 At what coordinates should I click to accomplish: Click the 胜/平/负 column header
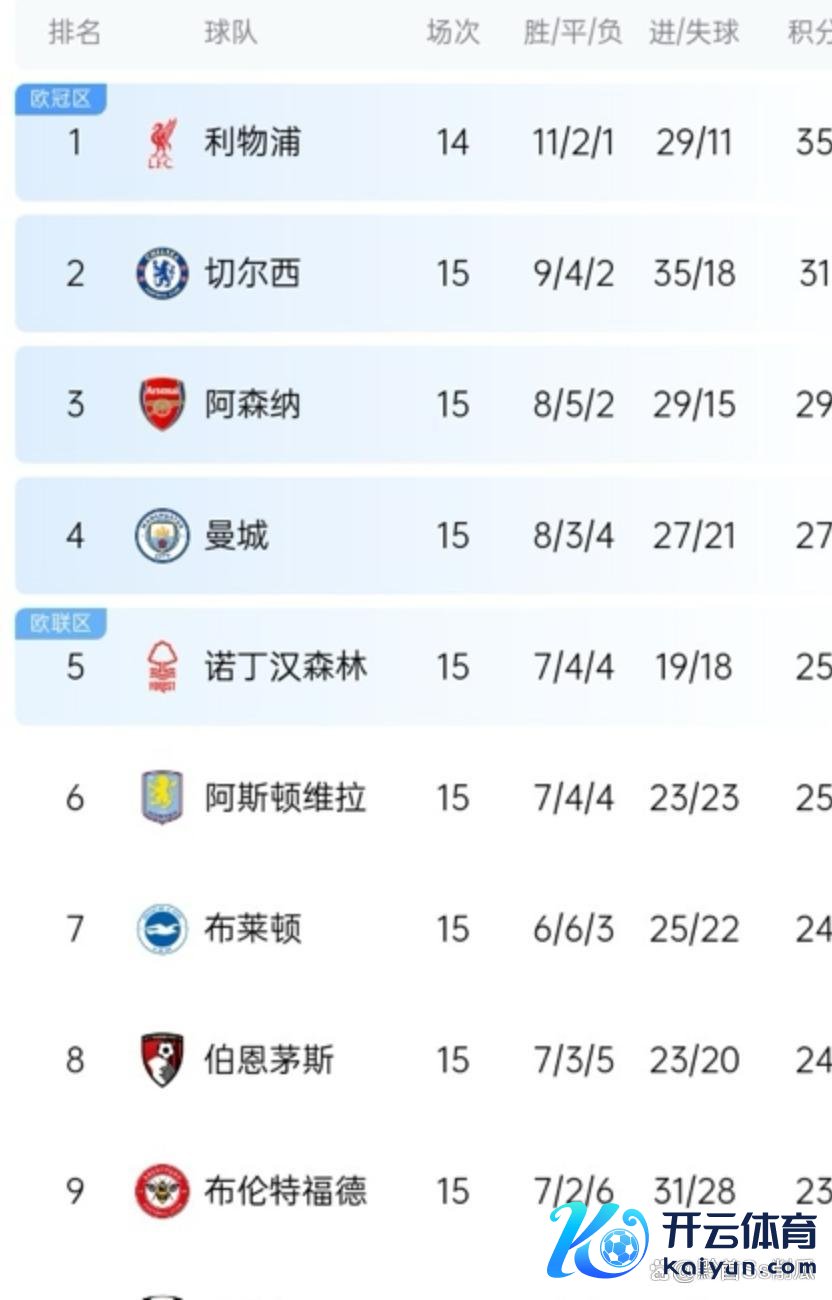coord(573,32)
